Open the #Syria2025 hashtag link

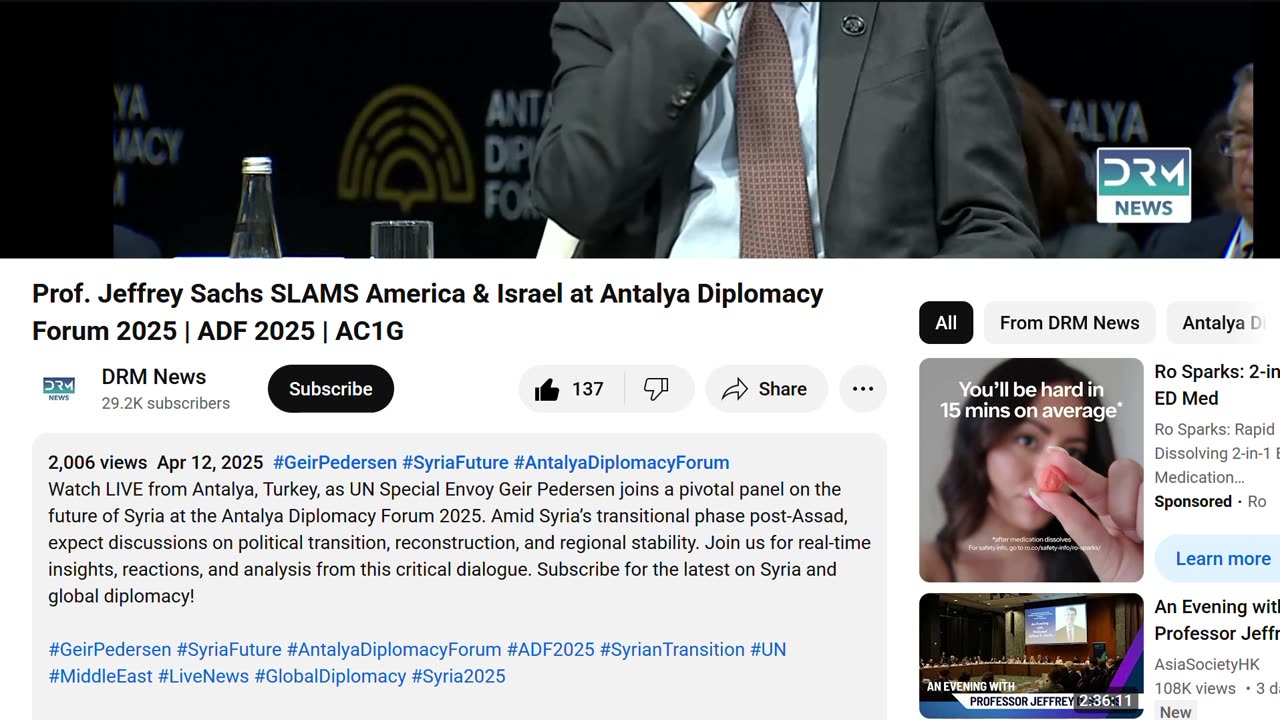(x=458, y=677)
